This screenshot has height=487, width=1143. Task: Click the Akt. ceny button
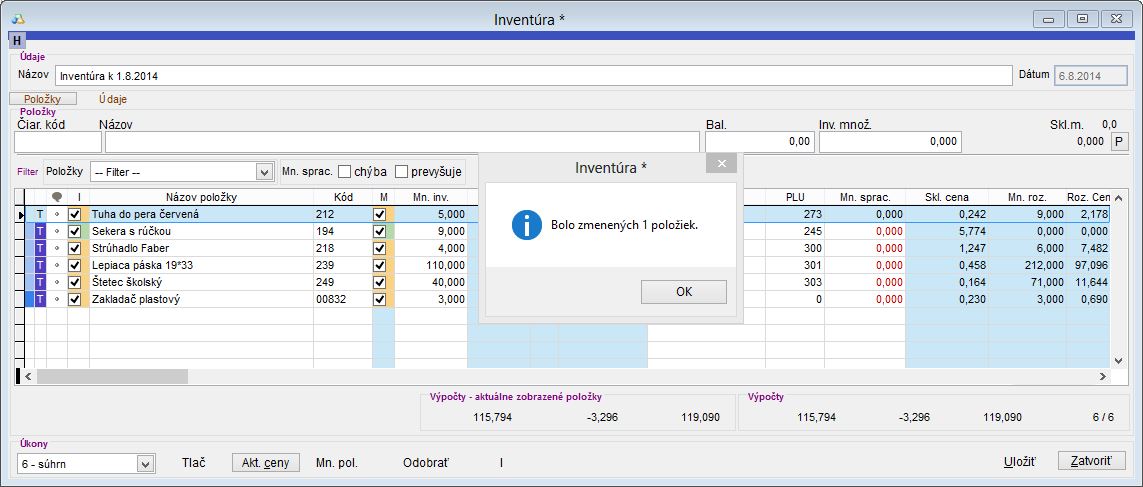coord(265,463)
